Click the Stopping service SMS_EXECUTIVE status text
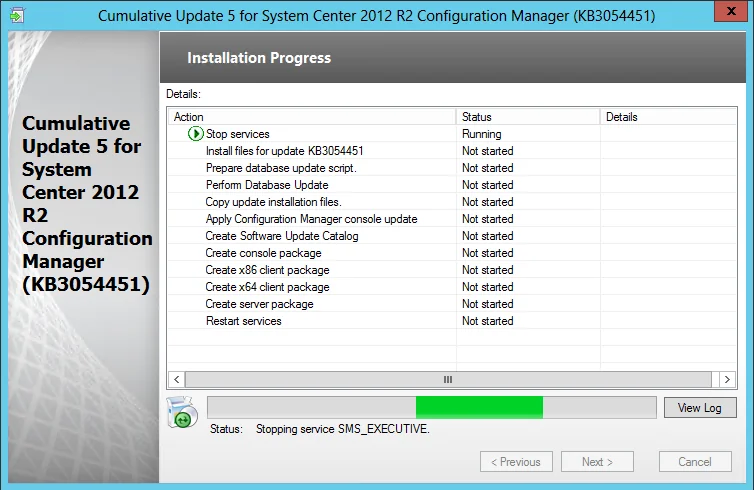Screen dimensions: 754x490 342,428
